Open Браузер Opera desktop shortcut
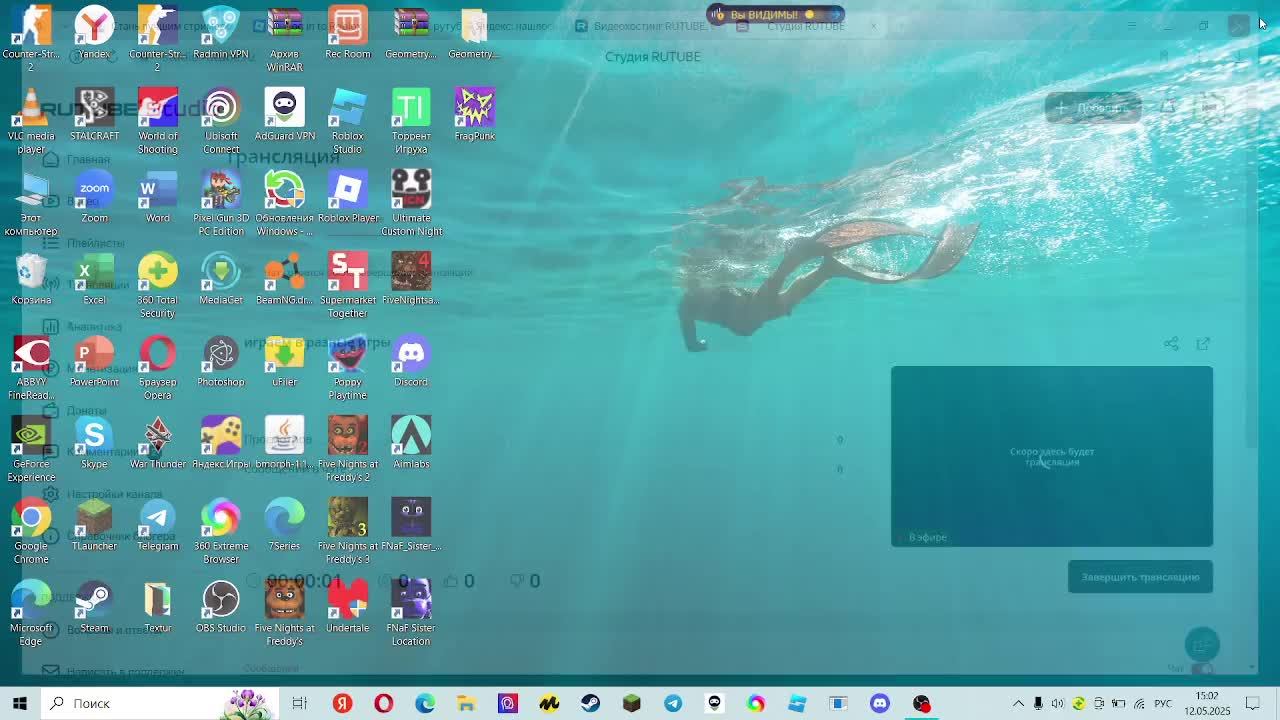The image size is (1280, 720). (x=158, y=368)
